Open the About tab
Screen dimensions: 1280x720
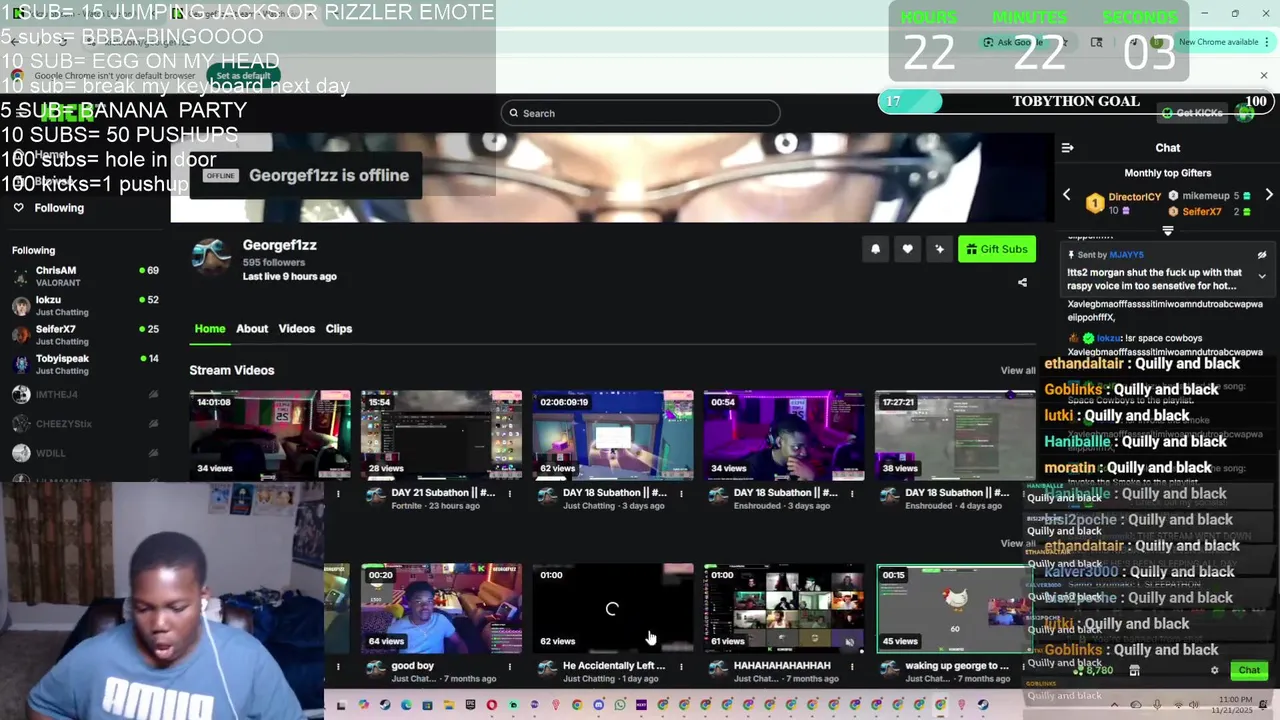(252, 328)
